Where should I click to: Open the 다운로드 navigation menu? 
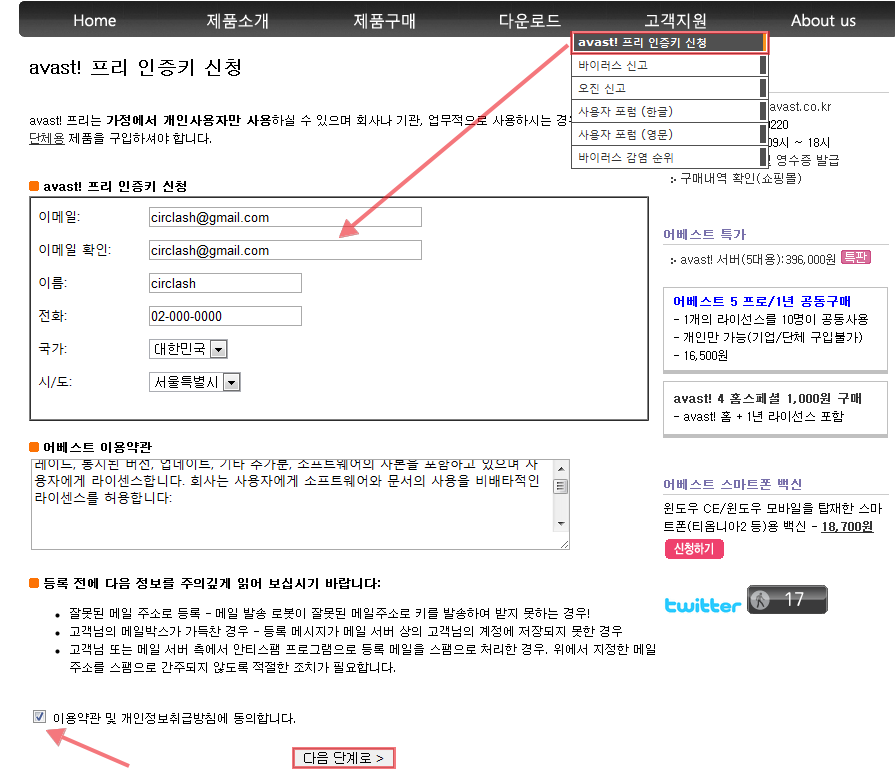coord(530,21)
